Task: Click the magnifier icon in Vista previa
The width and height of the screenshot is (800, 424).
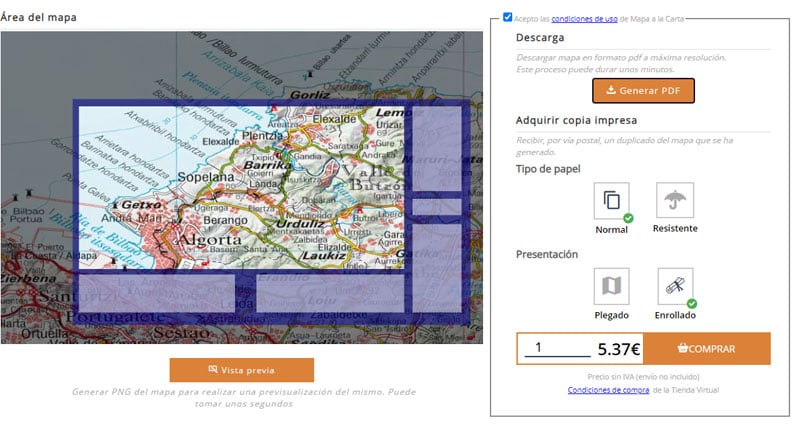Action: click(212, 370)
